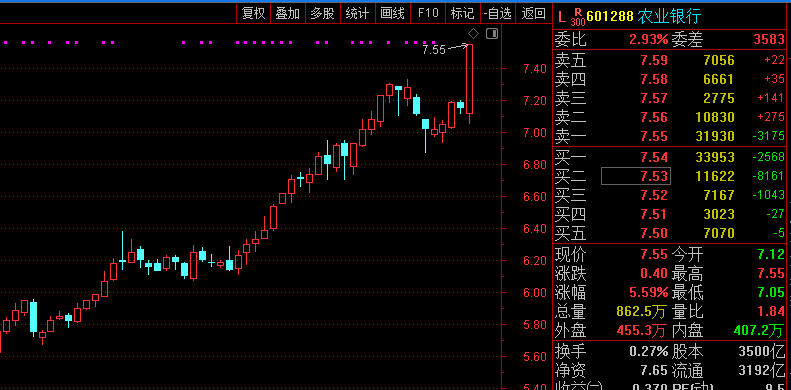Switch to 多股 multi-stock view
Screen dimensions: 791x390
pos(323,14)
